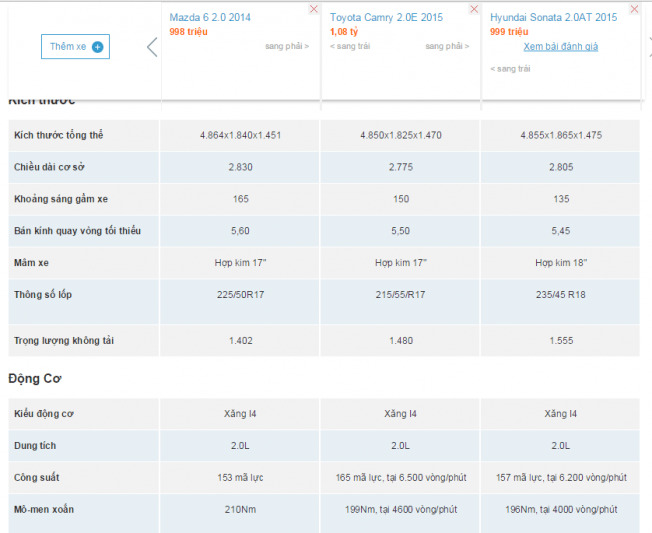The height and width of the screenshot is (533, 652).
Task: Select the Kích thước tổng thể row label
Action: pyautogui.click(x=59, y=135)
